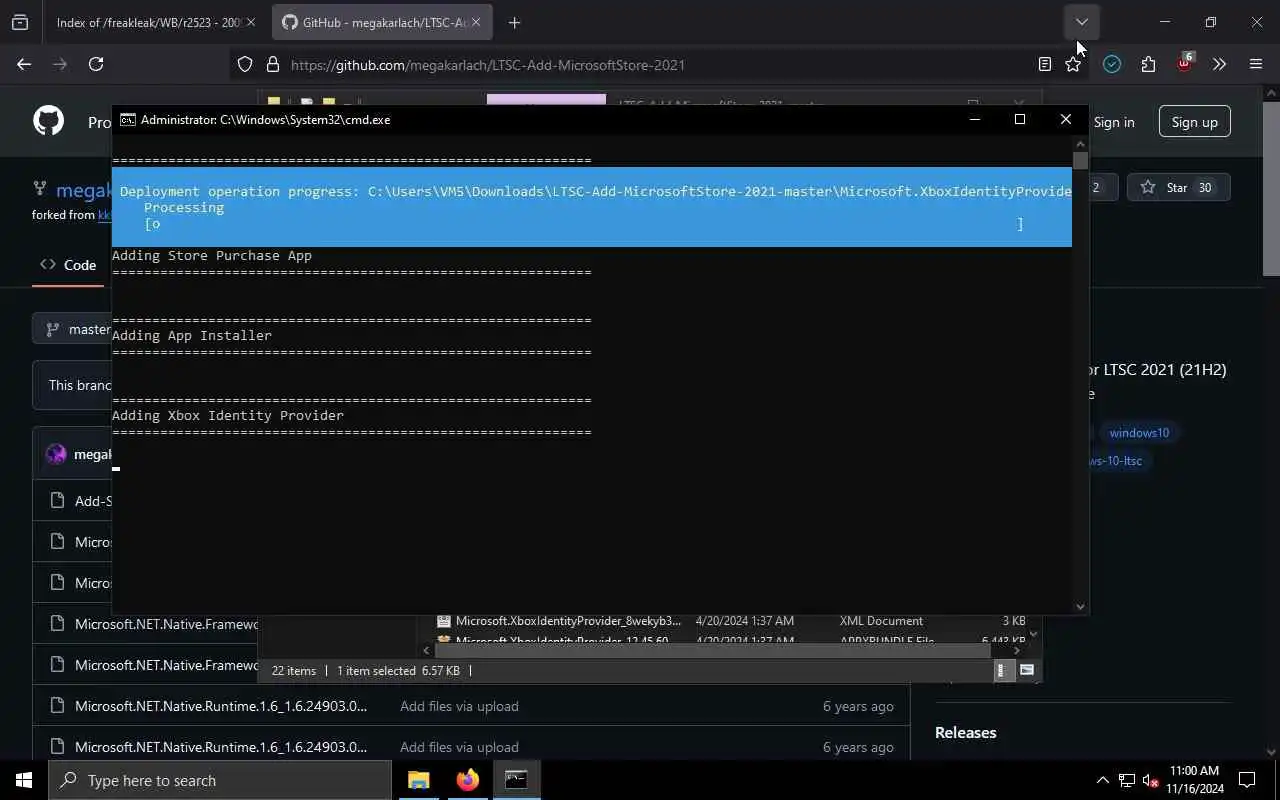The image size is (1280, 800).
Task: Click the megakarlach committer avatar
Action: [56, 454]
